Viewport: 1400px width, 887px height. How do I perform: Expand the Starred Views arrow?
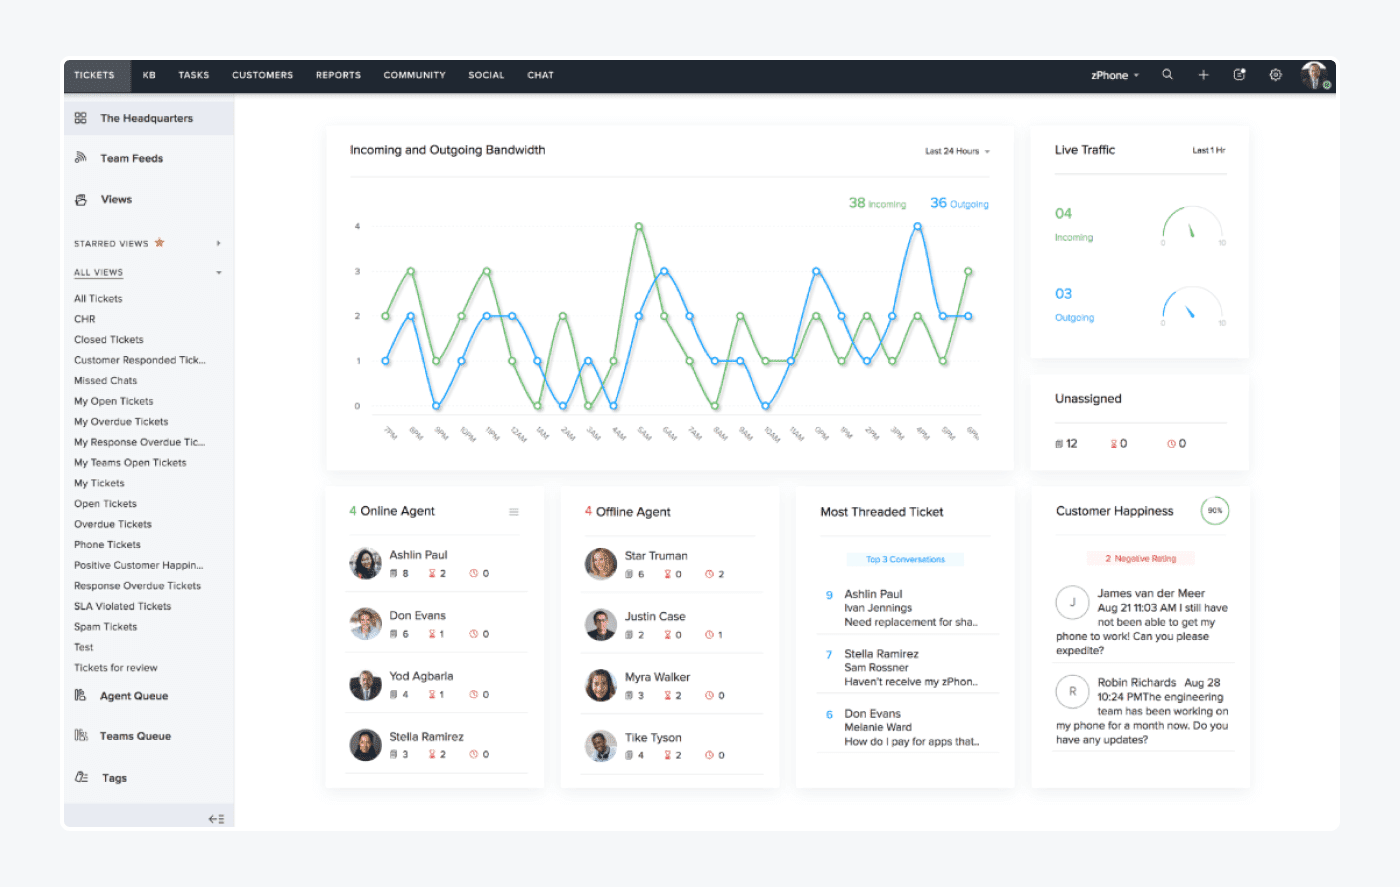click(x=218, y=243)
